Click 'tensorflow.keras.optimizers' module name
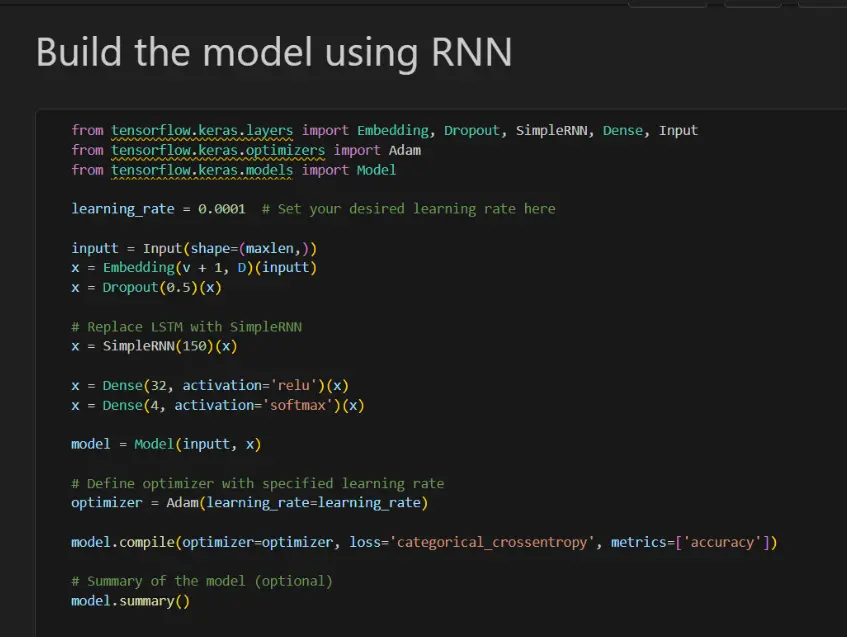The width and height of the screenshot is (847, 637). (218, 150)
